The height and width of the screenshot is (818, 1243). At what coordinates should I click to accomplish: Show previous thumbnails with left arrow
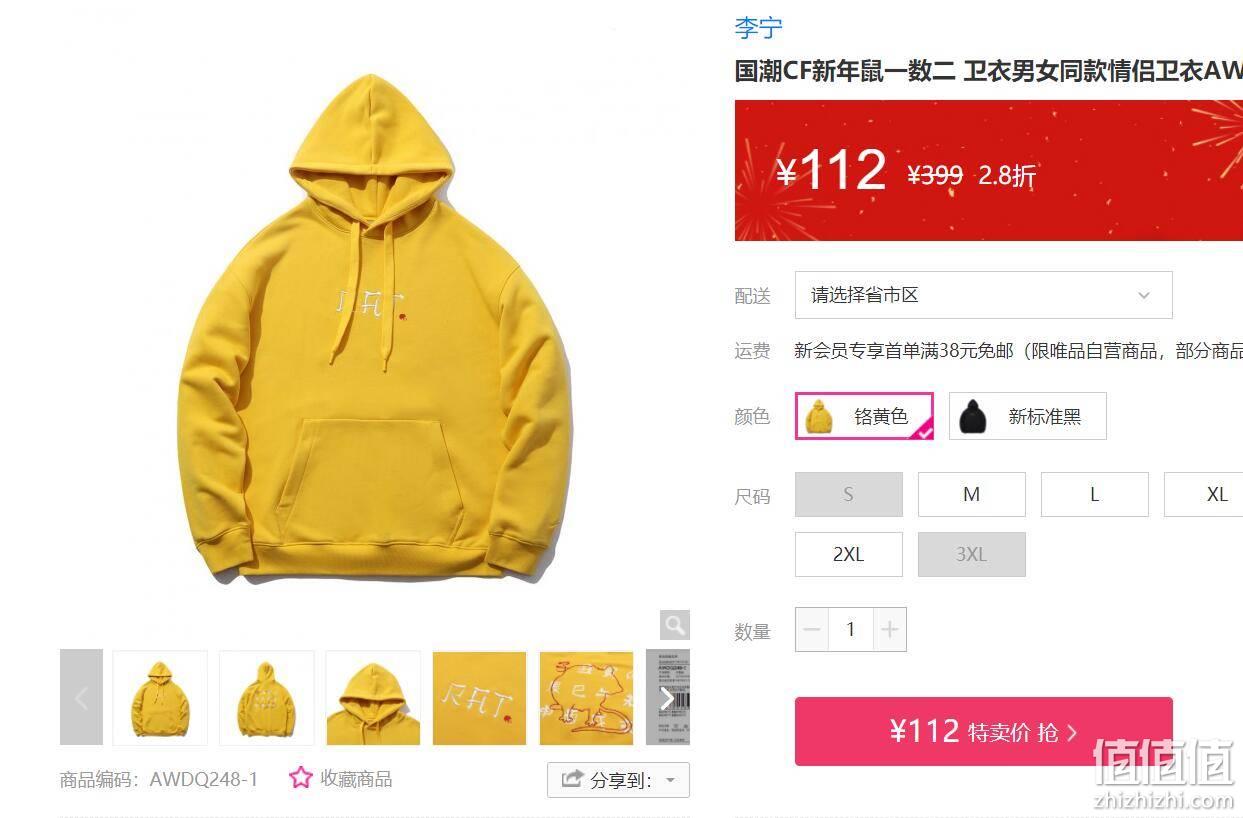pos(81,697)
